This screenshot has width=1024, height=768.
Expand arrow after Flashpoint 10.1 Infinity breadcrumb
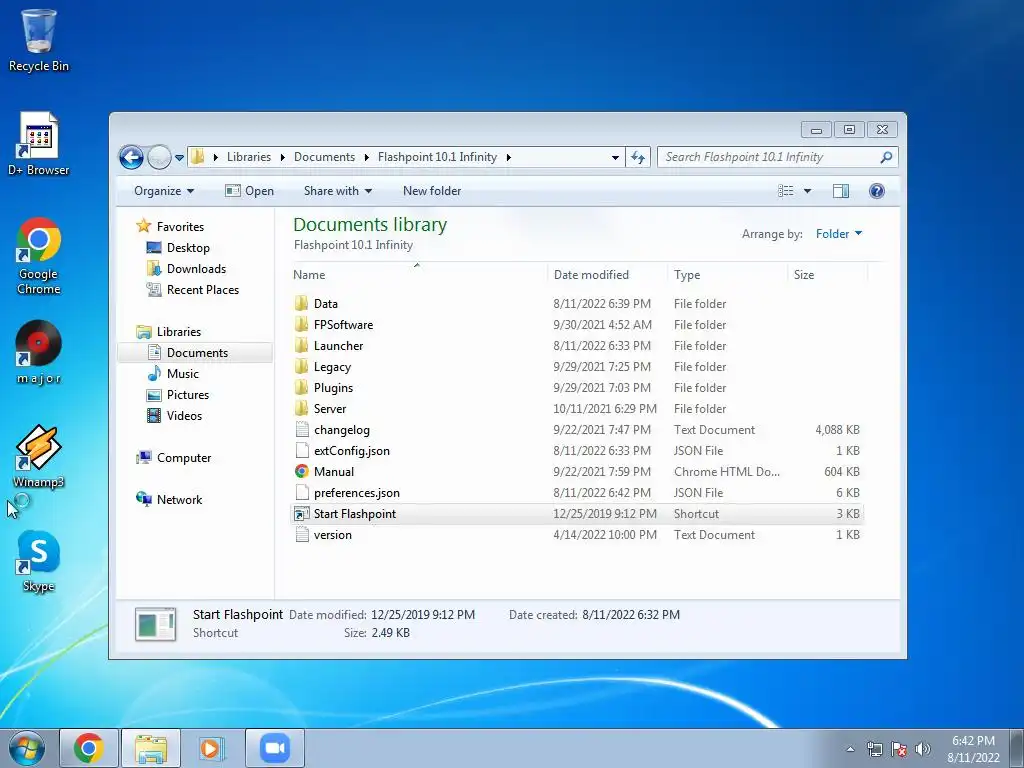click(508, 157)
